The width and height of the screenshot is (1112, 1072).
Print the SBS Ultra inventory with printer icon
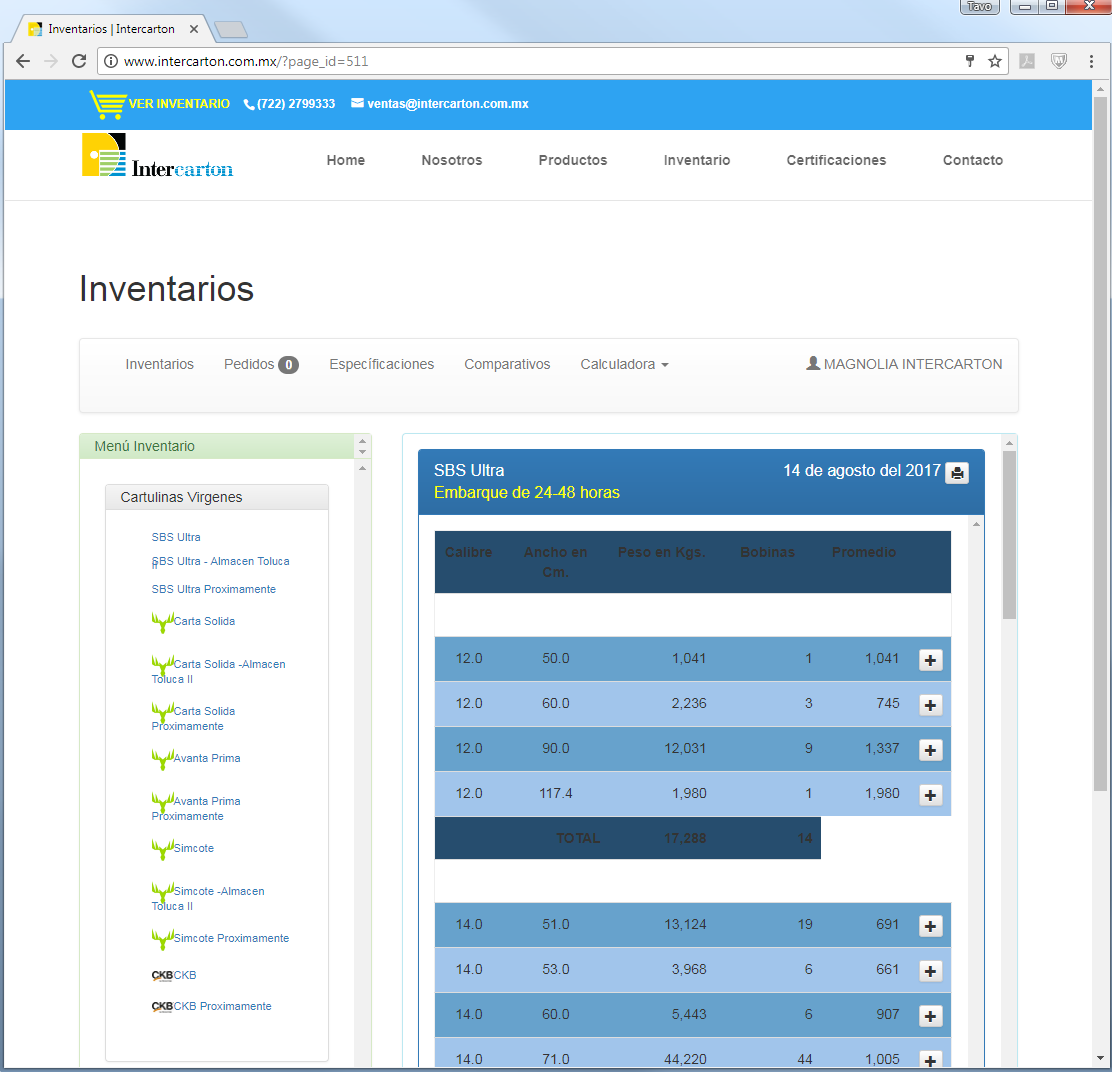point(957,473)
